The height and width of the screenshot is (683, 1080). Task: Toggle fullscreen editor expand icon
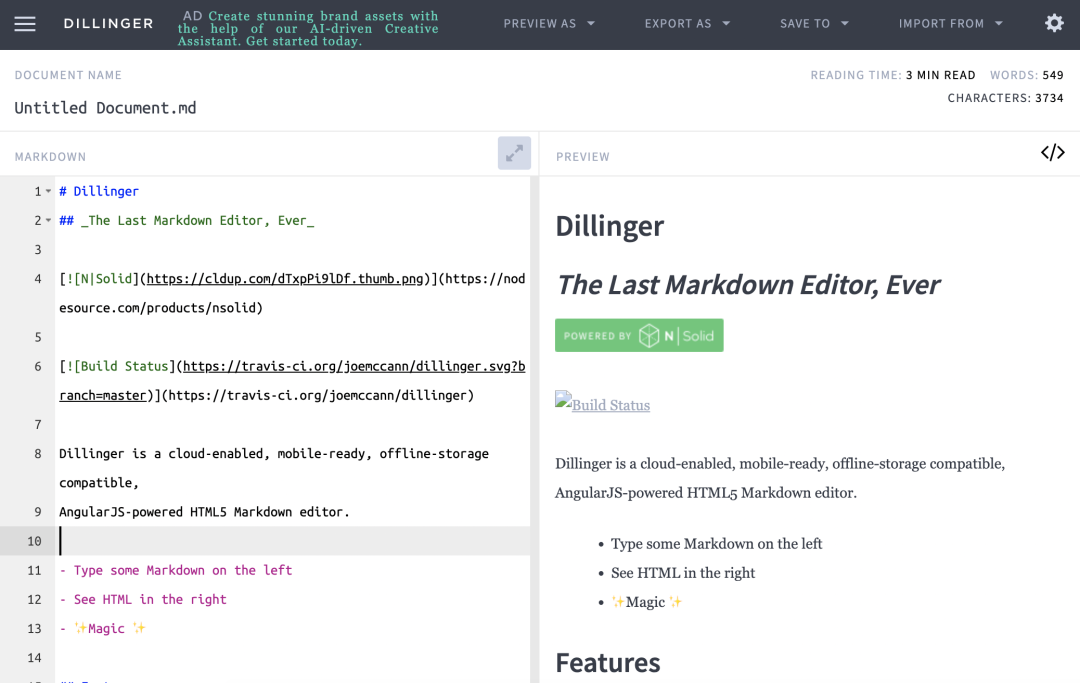click(514, 153)
